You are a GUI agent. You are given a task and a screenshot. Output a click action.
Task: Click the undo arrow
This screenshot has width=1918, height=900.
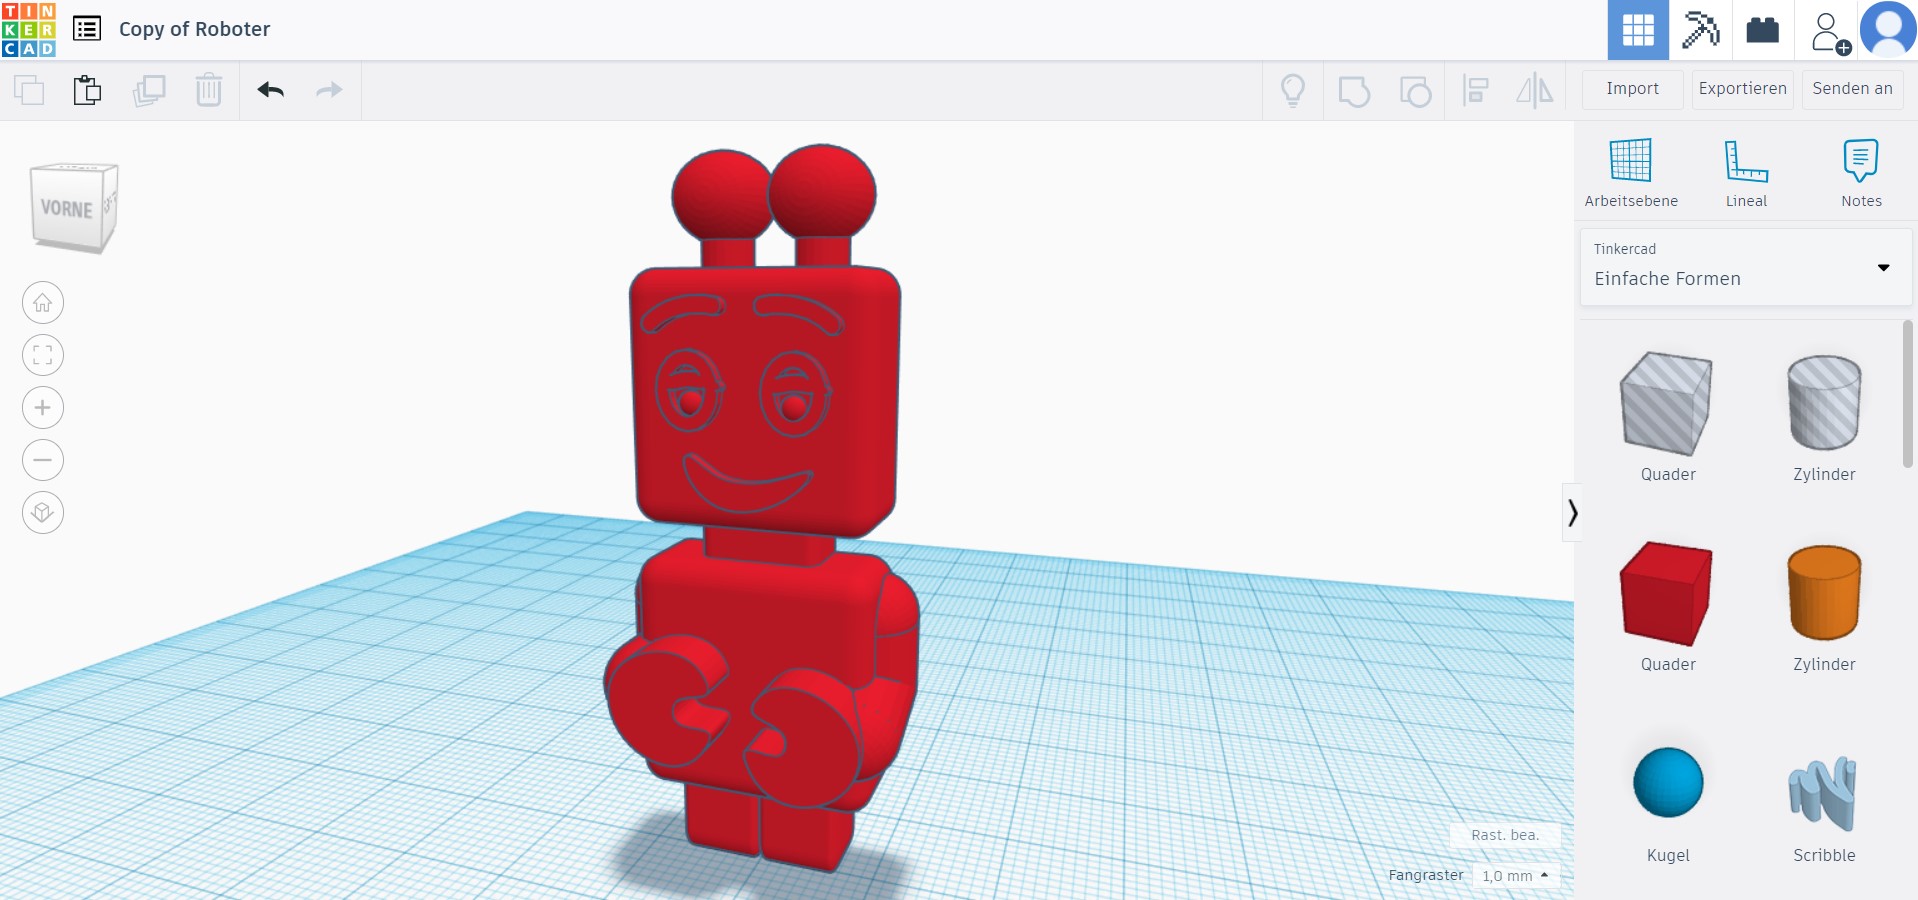pyautogui.click(x=270, y=90)
